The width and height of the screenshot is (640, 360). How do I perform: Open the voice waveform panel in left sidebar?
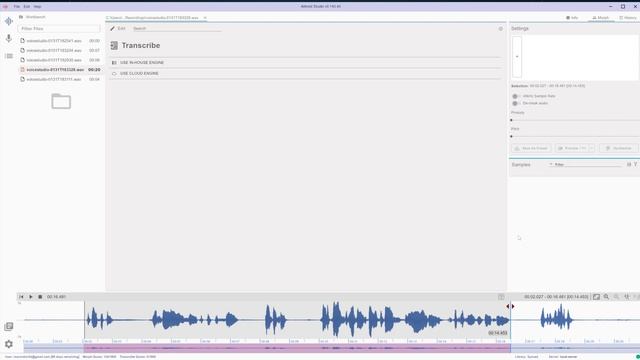pyautogui.click(x=9, y=21)
